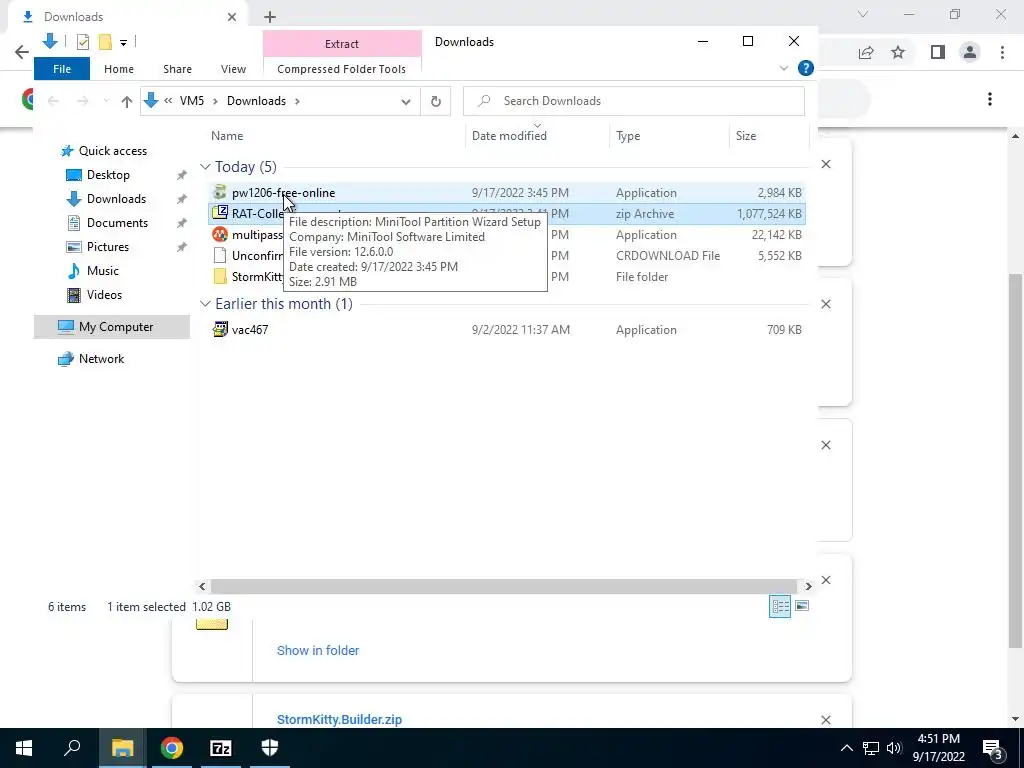Sort by Size column header
Viewport: 1024px width, 768px height.
(746, 136)
